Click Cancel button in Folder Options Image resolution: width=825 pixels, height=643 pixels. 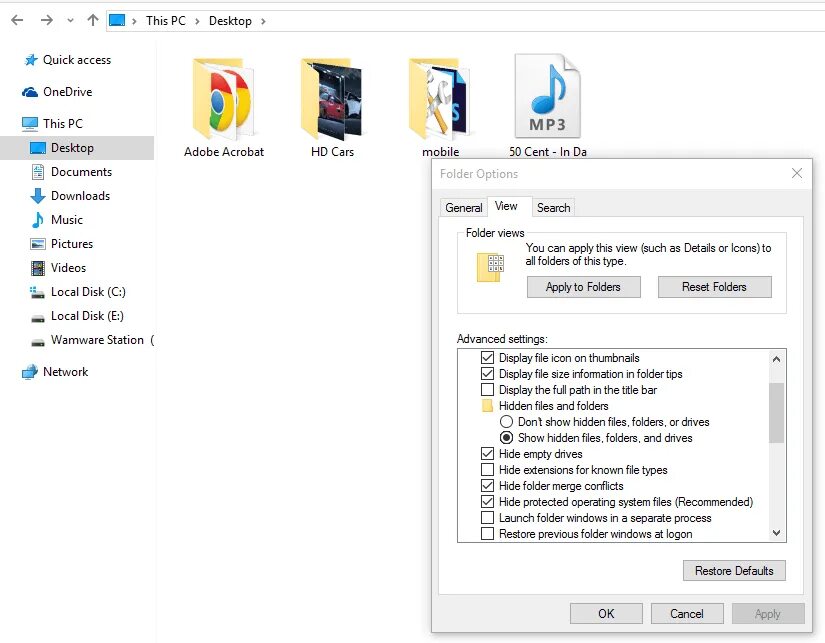tap(687, 614)
